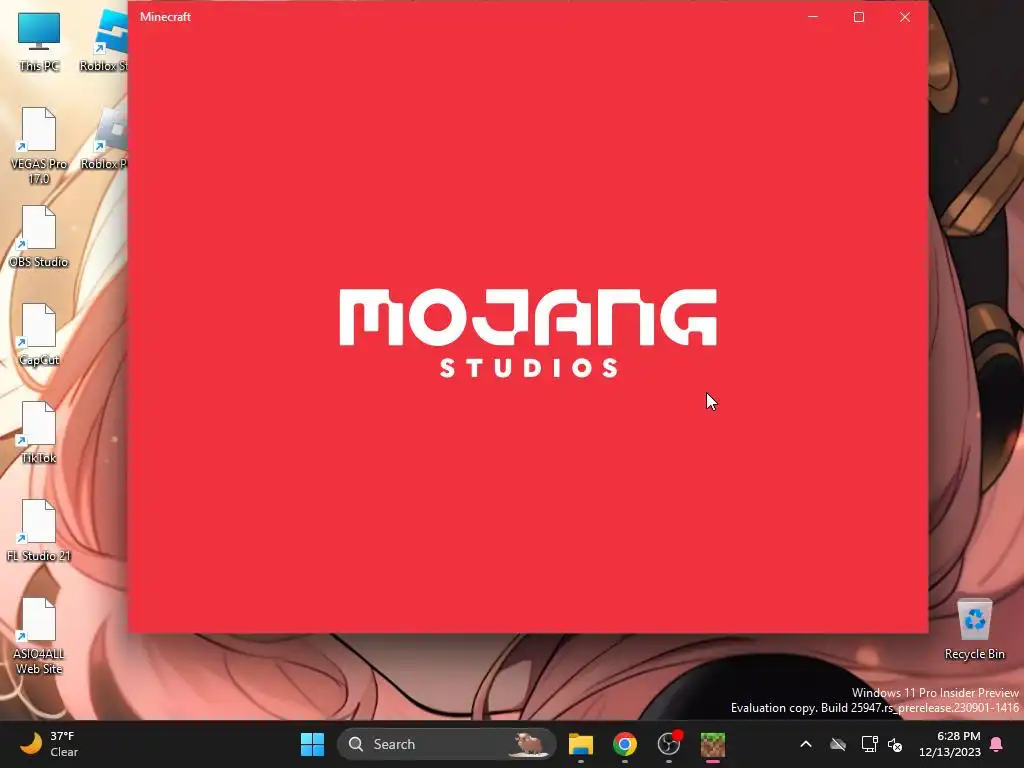
Task: Click the taskbar Search box
Action: pos(447,744)
